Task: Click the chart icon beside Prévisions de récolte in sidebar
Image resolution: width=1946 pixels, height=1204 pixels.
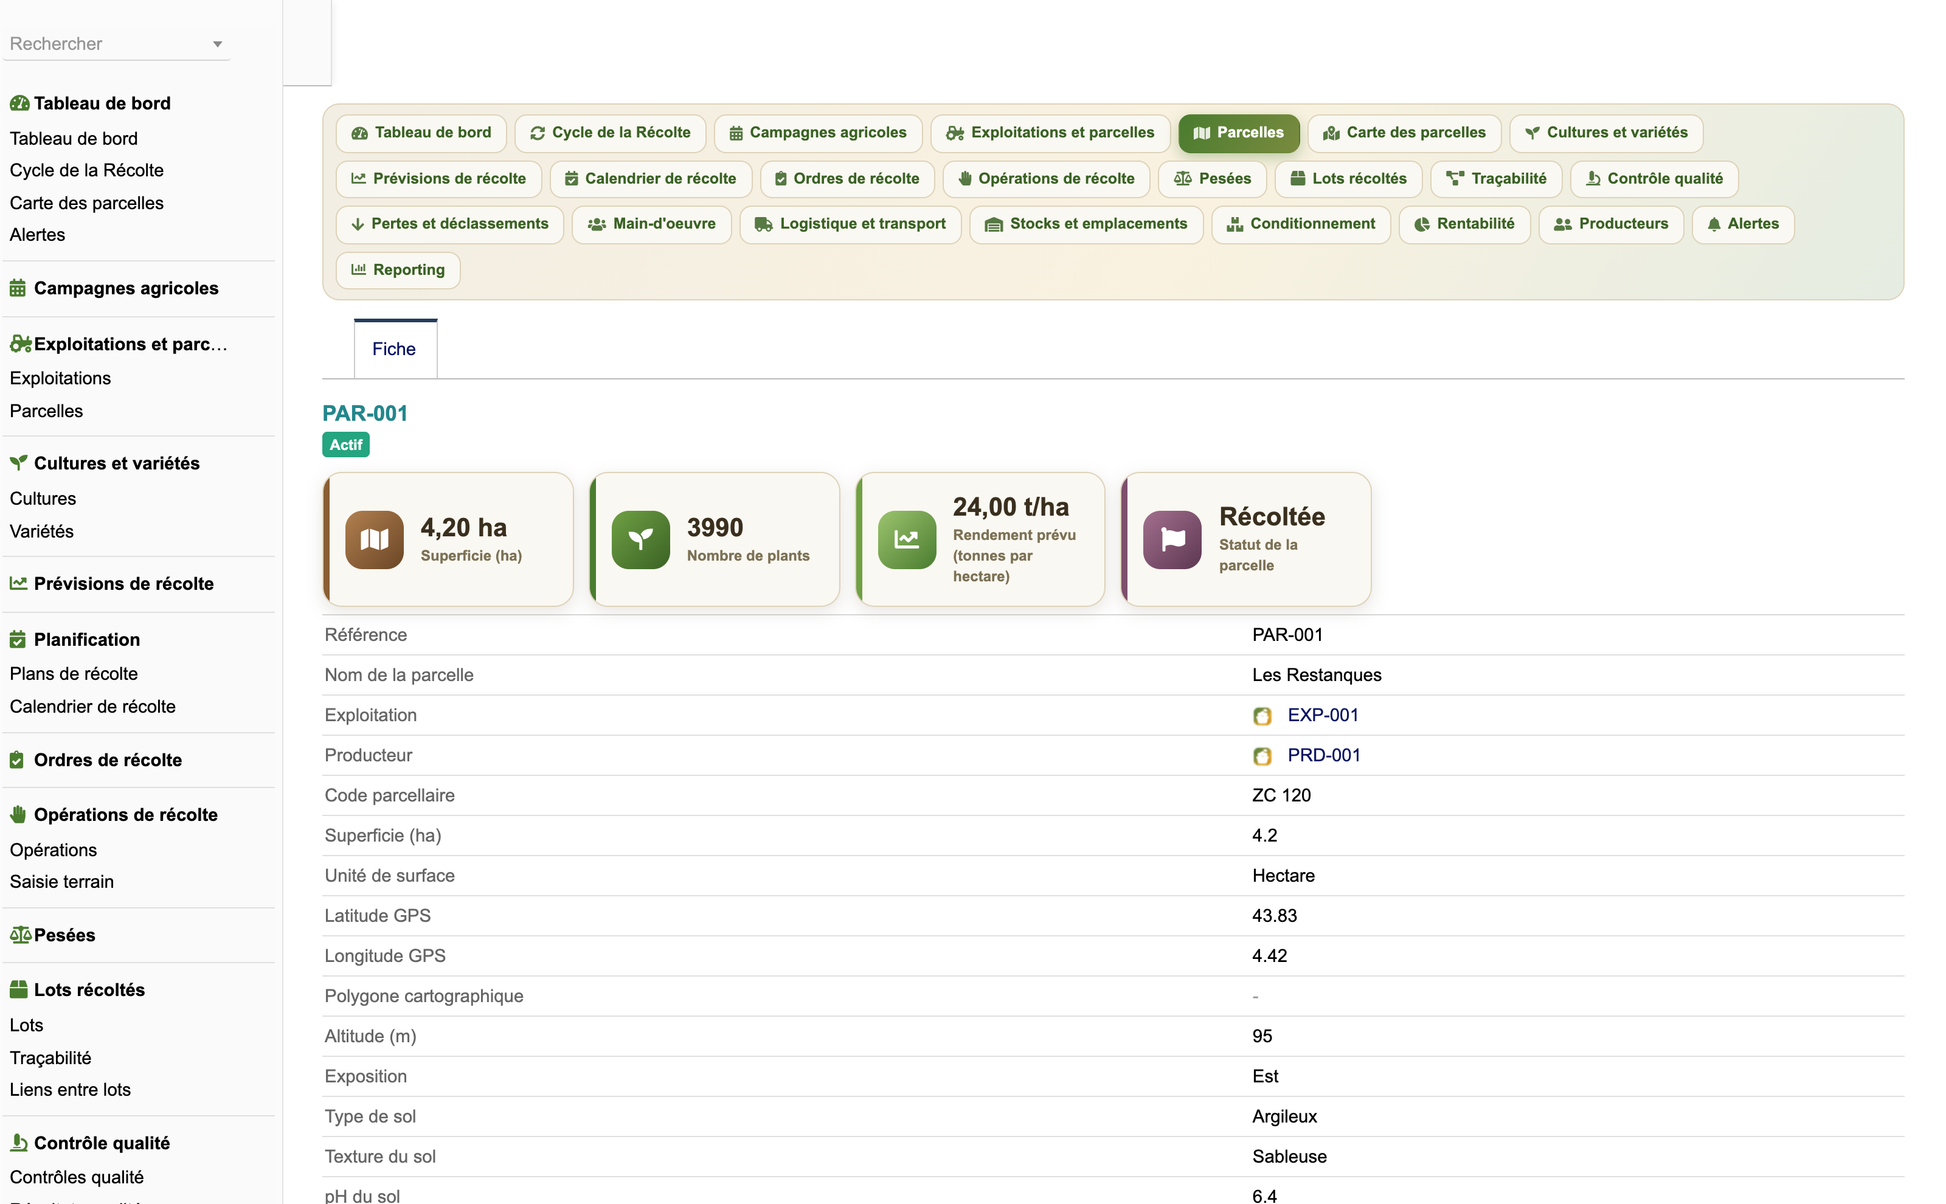Action: [18, 583]
